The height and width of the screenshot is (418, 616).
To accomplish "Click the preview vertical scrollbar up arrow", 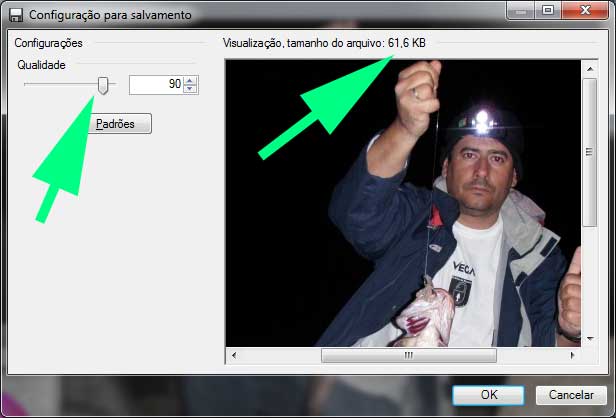I will 590,69.
